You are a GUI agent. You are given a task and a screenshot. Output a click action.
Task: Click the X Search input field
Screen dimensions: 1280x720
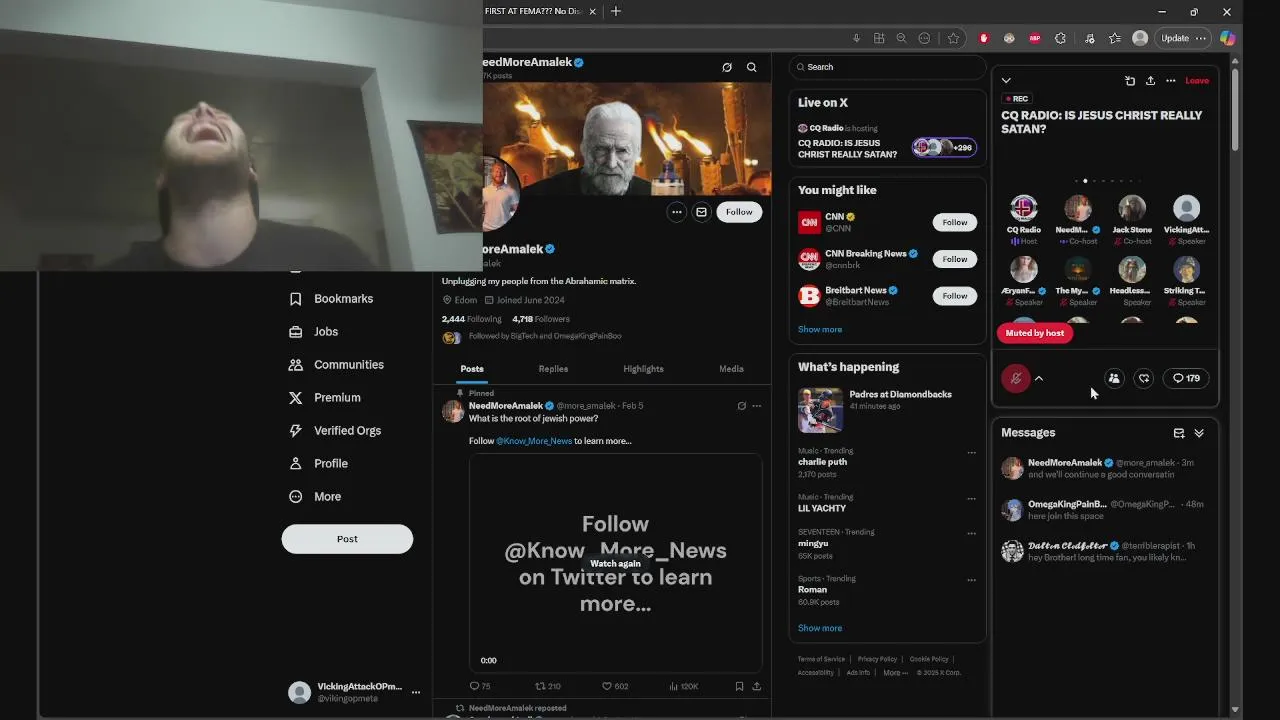coord(887,67)
